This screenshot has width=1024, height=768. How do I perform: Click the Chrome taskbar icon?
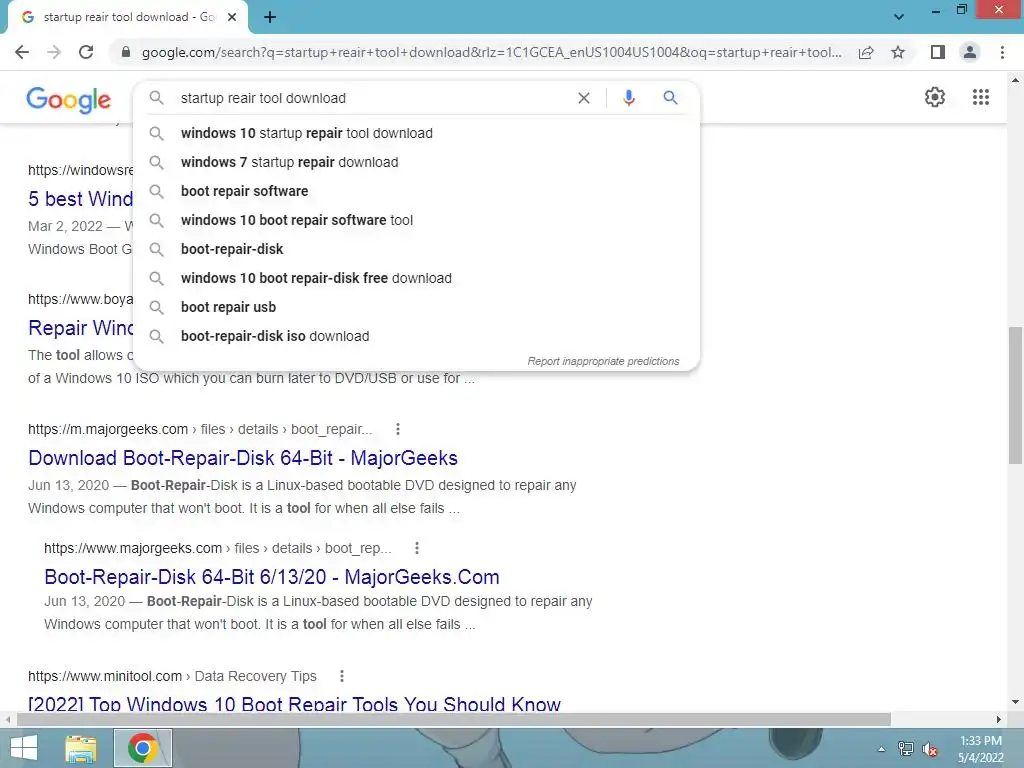(x=142, y=748)
